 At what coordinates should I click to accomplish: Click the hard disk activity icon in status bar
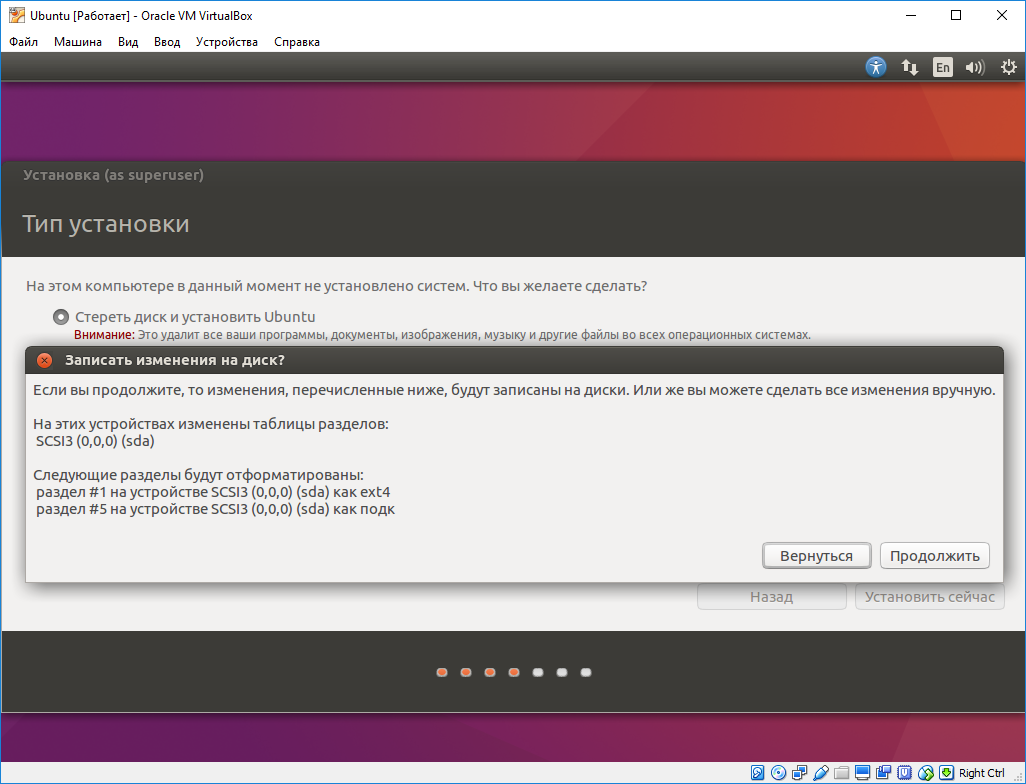tap(757, 773)
